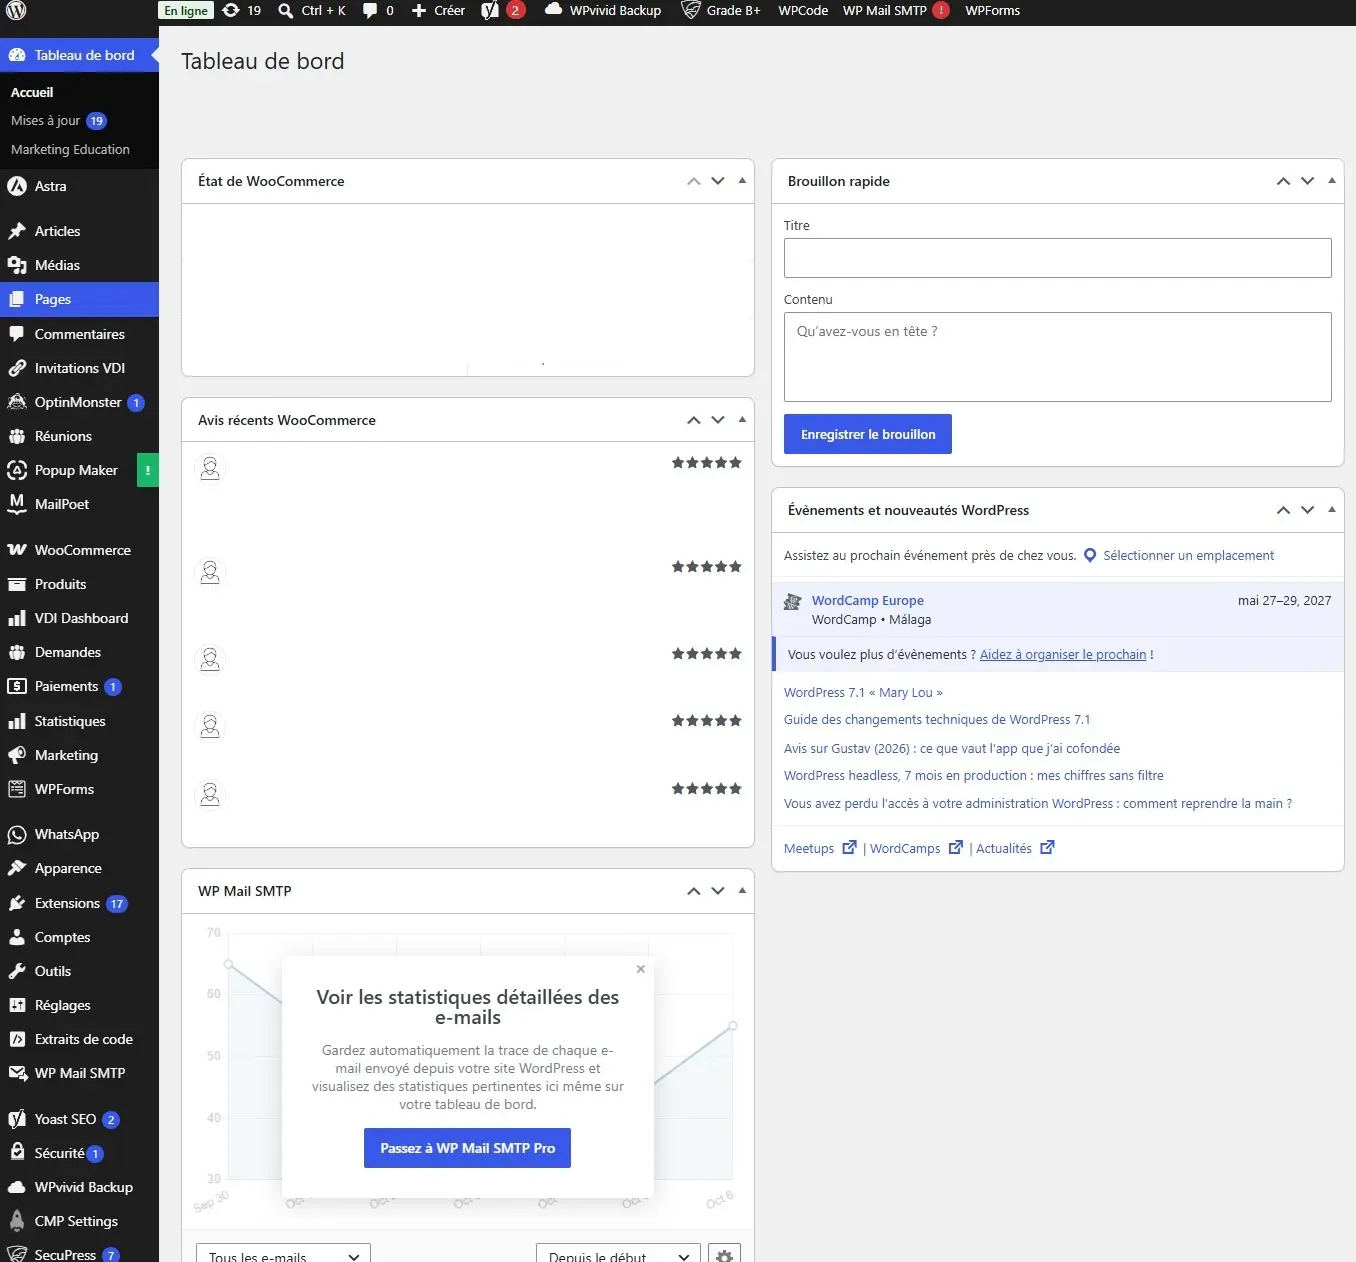Open the WP Mail SMTP gear settings

click(x=724, y=1256)
